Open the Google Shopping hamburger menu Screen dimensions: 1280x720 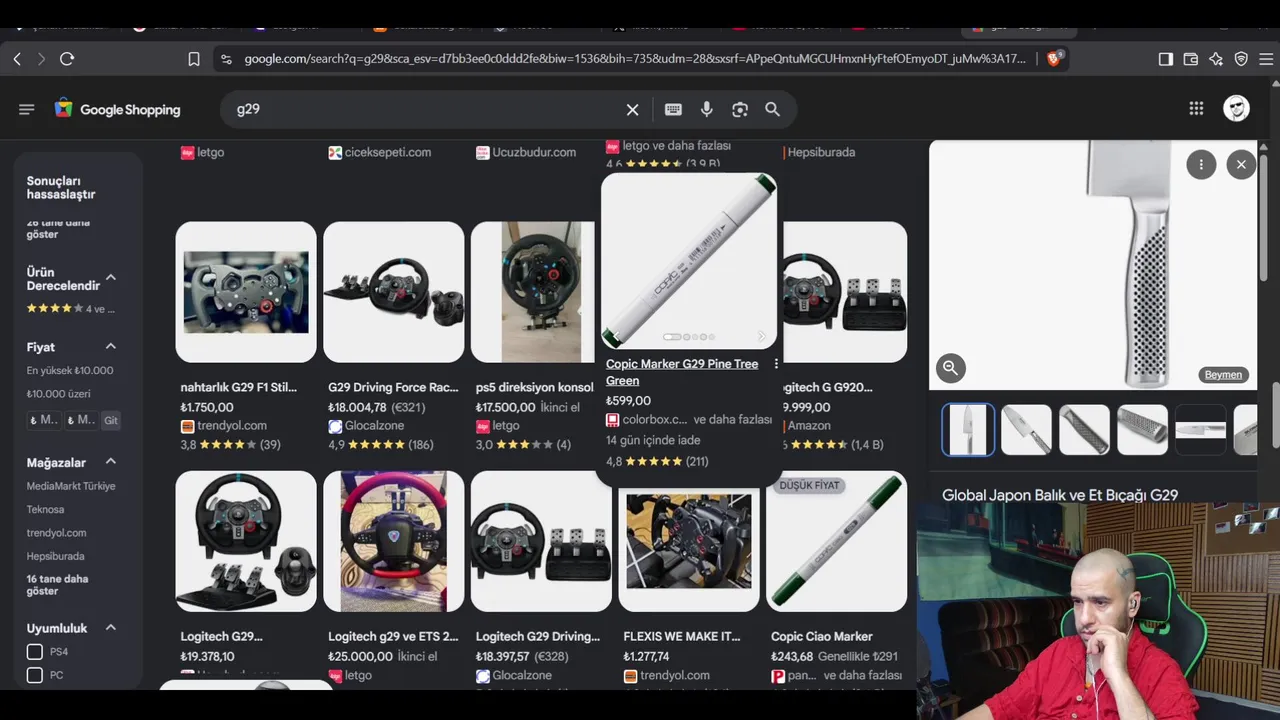point(27,109)
